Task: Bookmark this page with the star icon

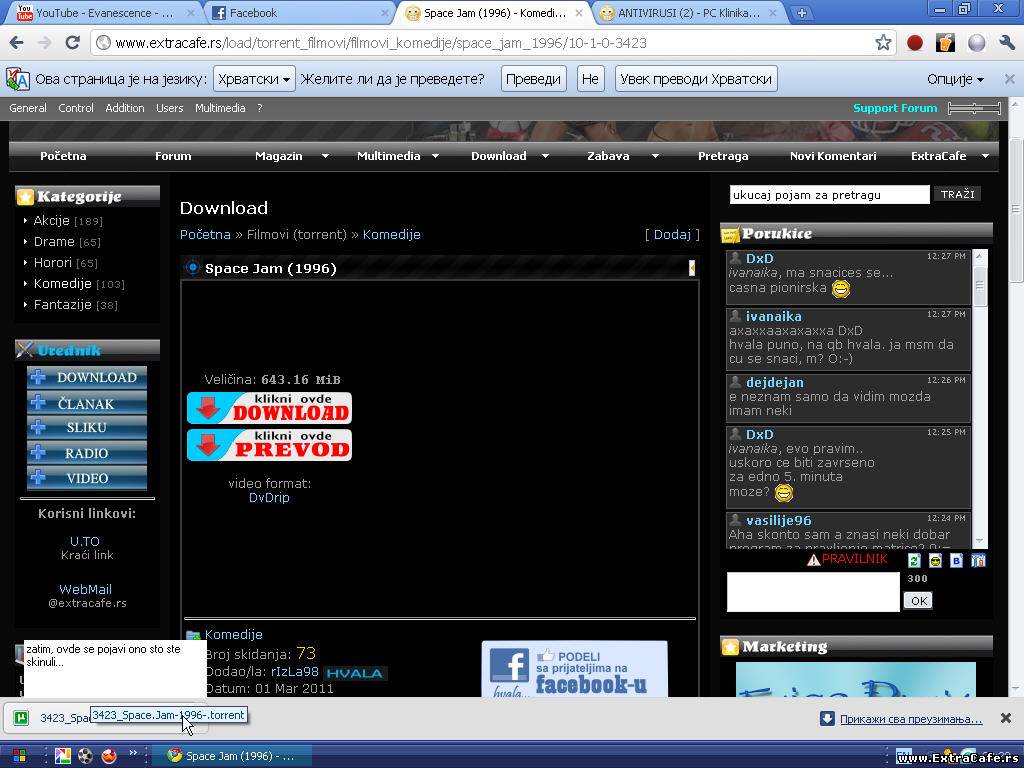Action: (x=883, y=43)
